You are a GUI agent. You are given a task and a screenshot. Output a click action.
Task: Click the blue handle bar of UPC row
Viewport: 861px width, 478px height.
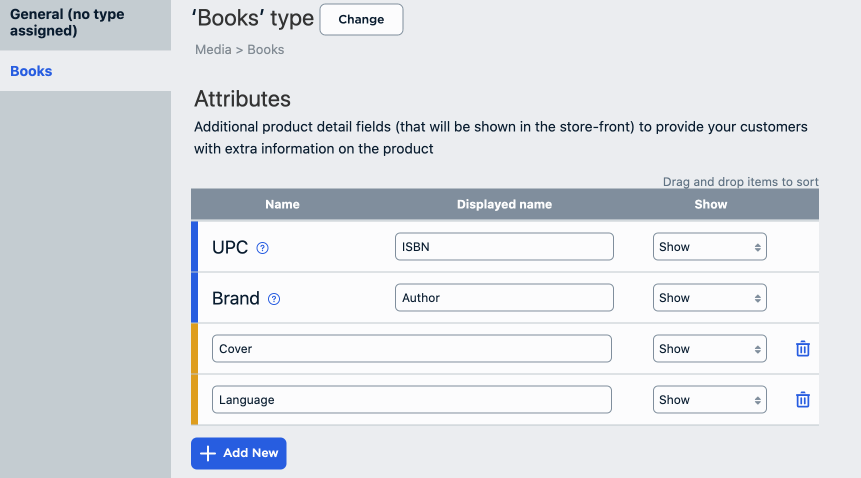pyautogui.click(x=195, y=247)
